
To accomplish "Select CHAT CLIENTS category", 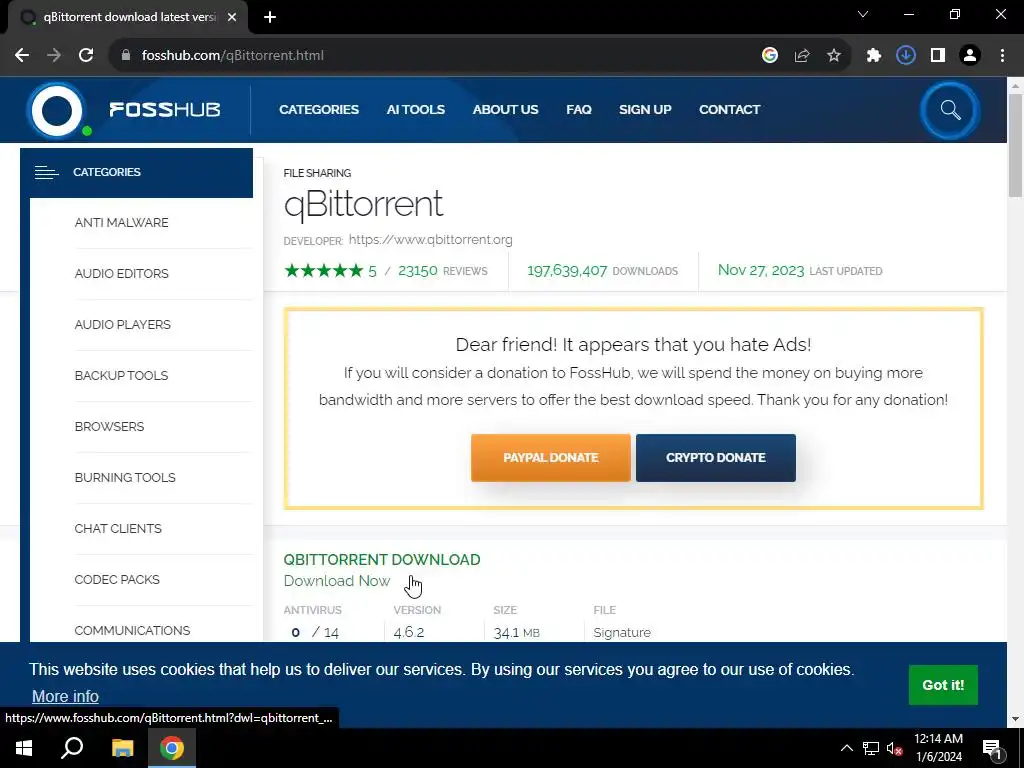I will (x=118, y=528).
